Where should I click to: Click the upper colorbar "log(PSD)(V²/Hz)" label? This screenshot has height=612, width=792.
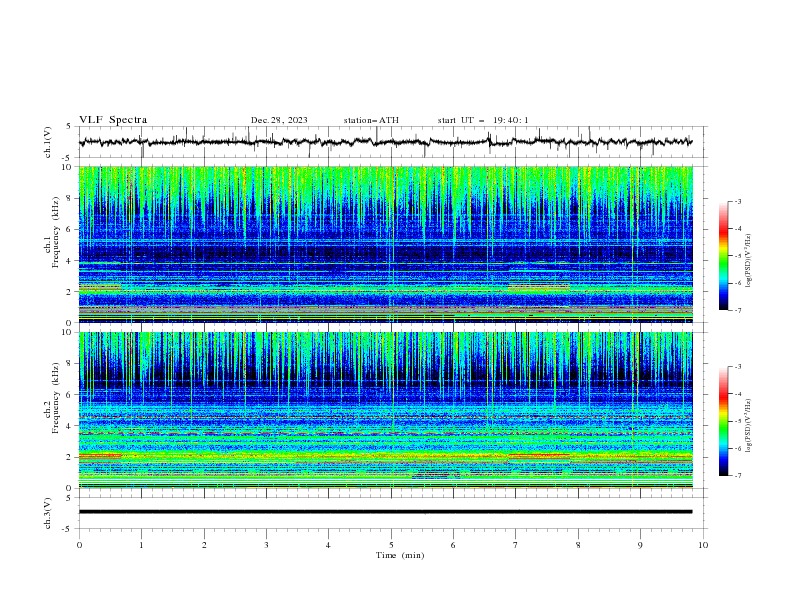[748, 261]
